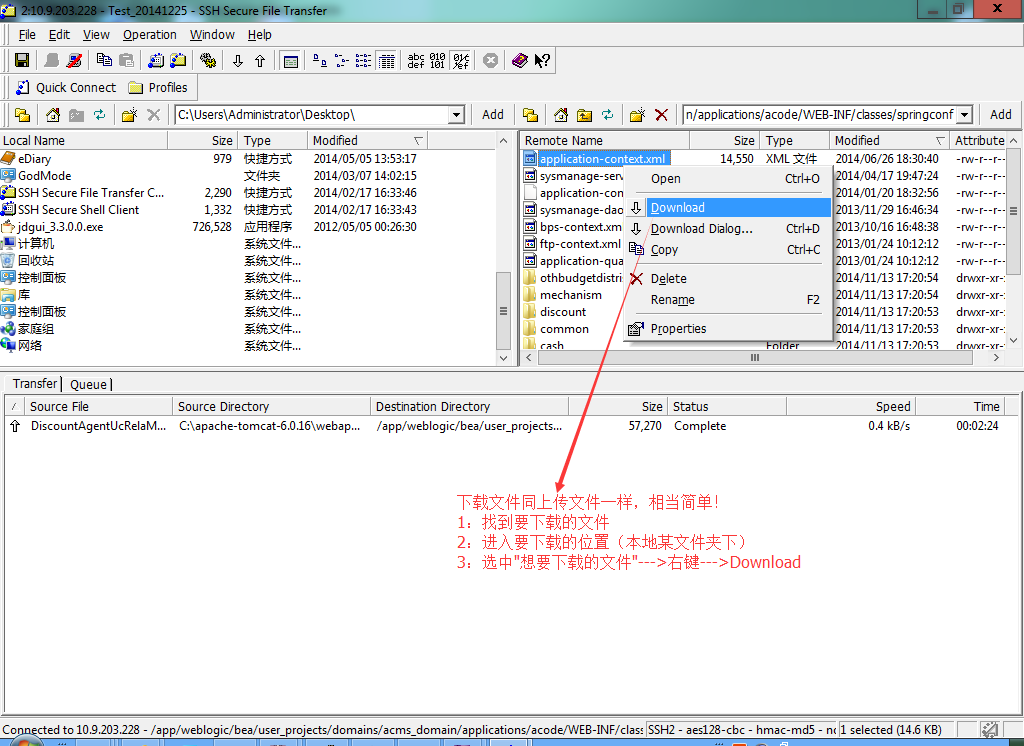Click the red remote Delete icon
The image size is (1024, 746).
661,115
